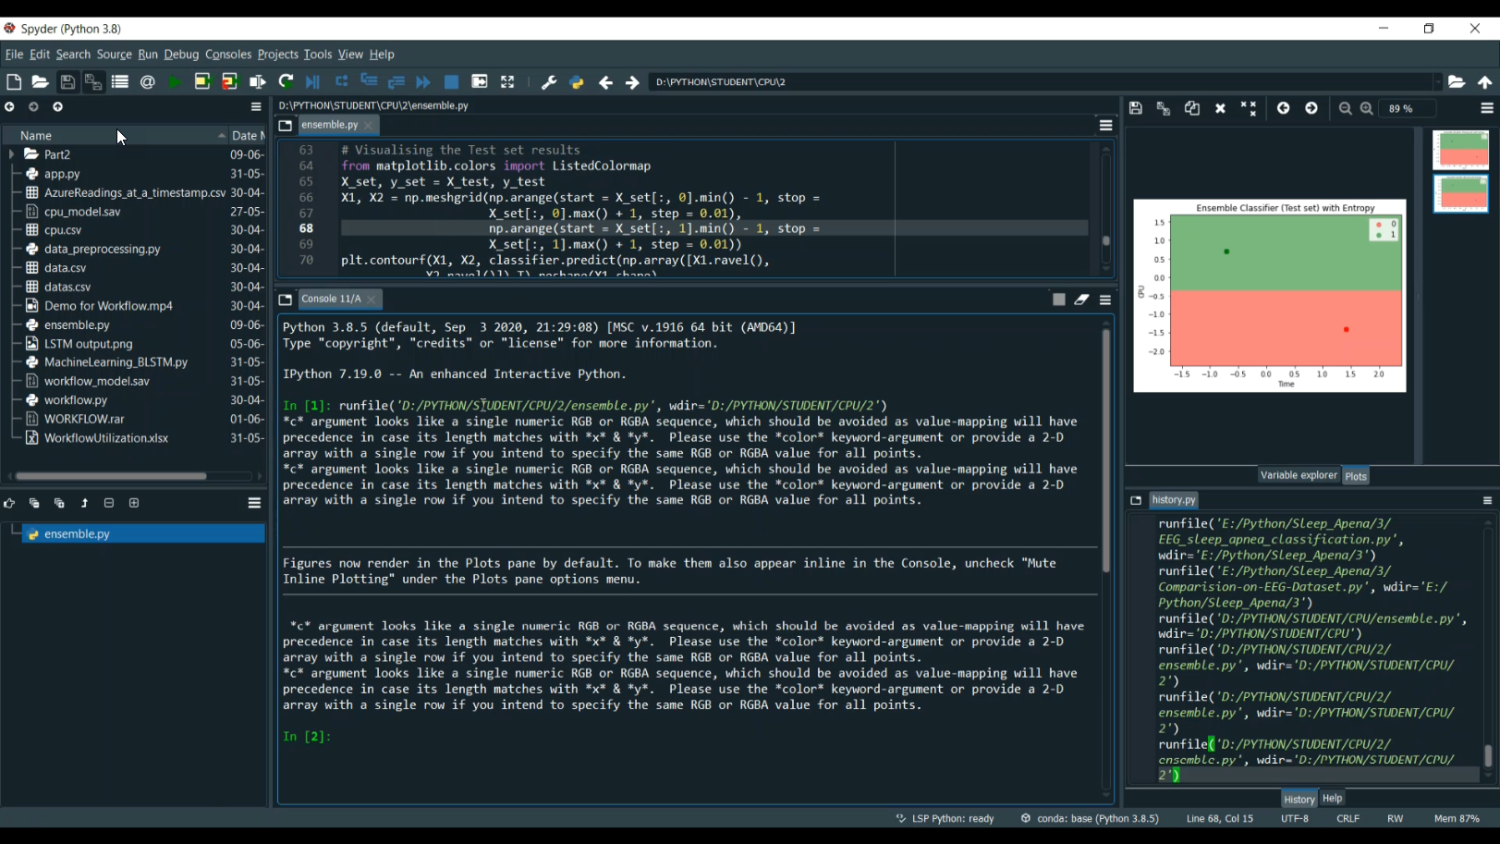This screenshot has width=1500, height=844.
Task: Click the PYTHONPATH manager Python icon
Action: point(577,82)
